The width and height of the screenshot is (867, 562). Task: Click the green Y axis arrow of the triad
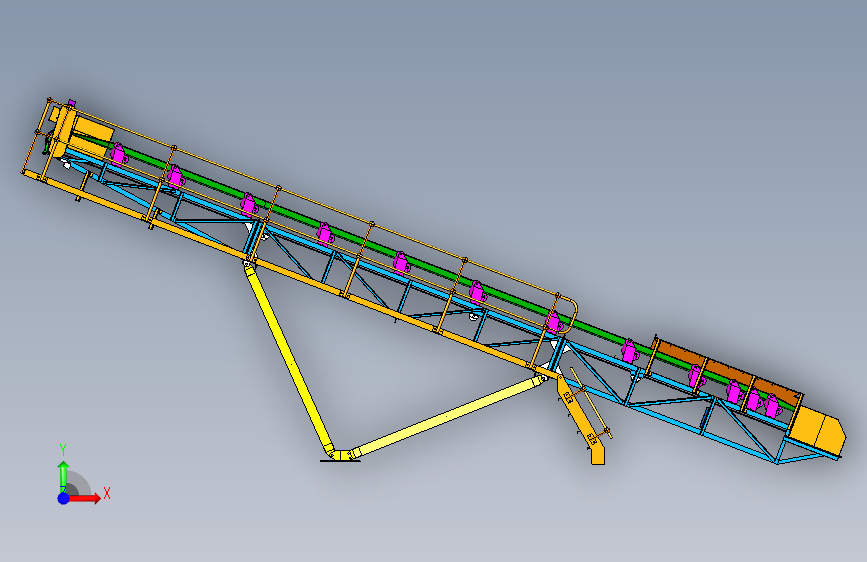pyautogui.click(x=64, y=475)
